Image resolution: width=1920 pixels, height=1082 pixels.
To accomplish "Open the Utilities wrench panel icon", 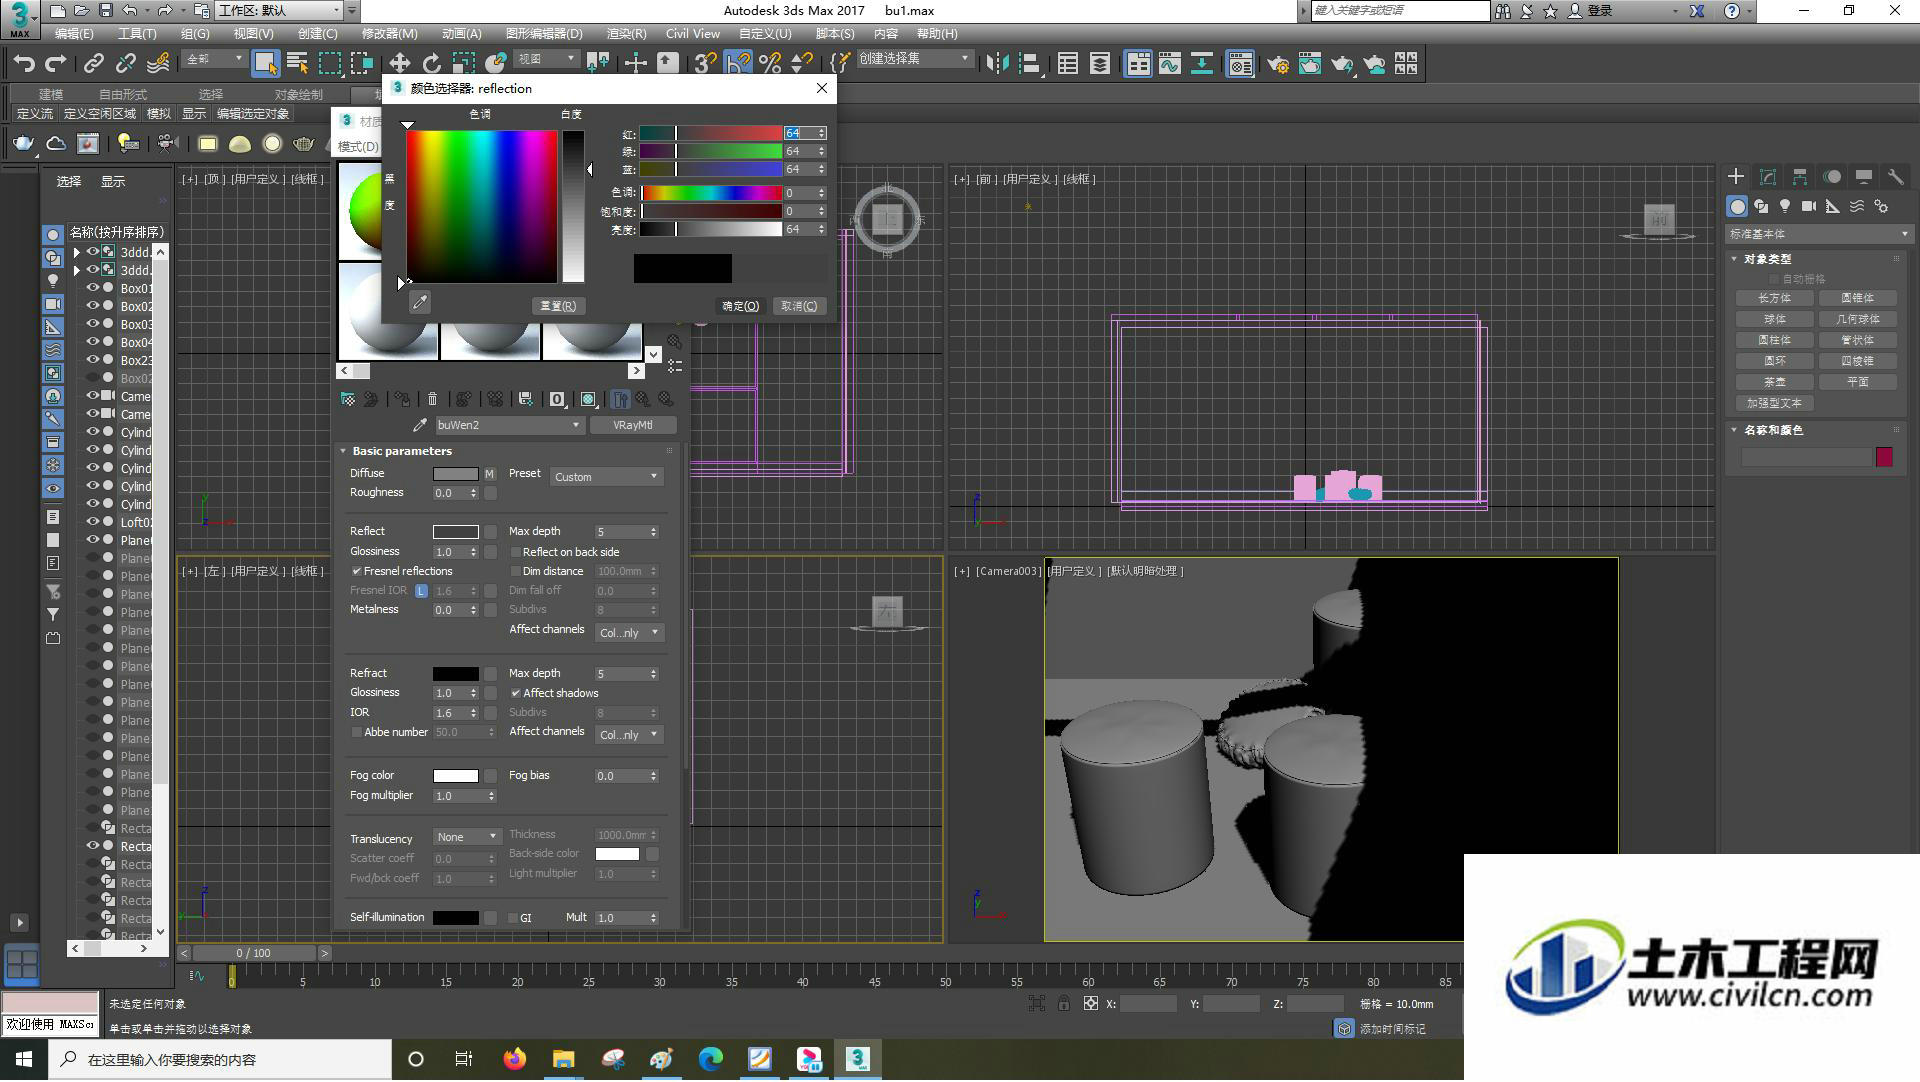I will (1895, 176).
